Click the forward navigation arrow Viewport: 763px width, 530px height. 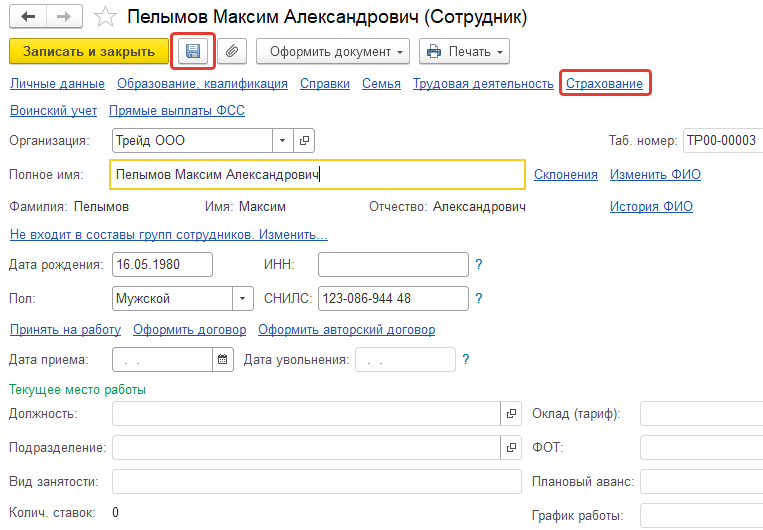(63, 17)
